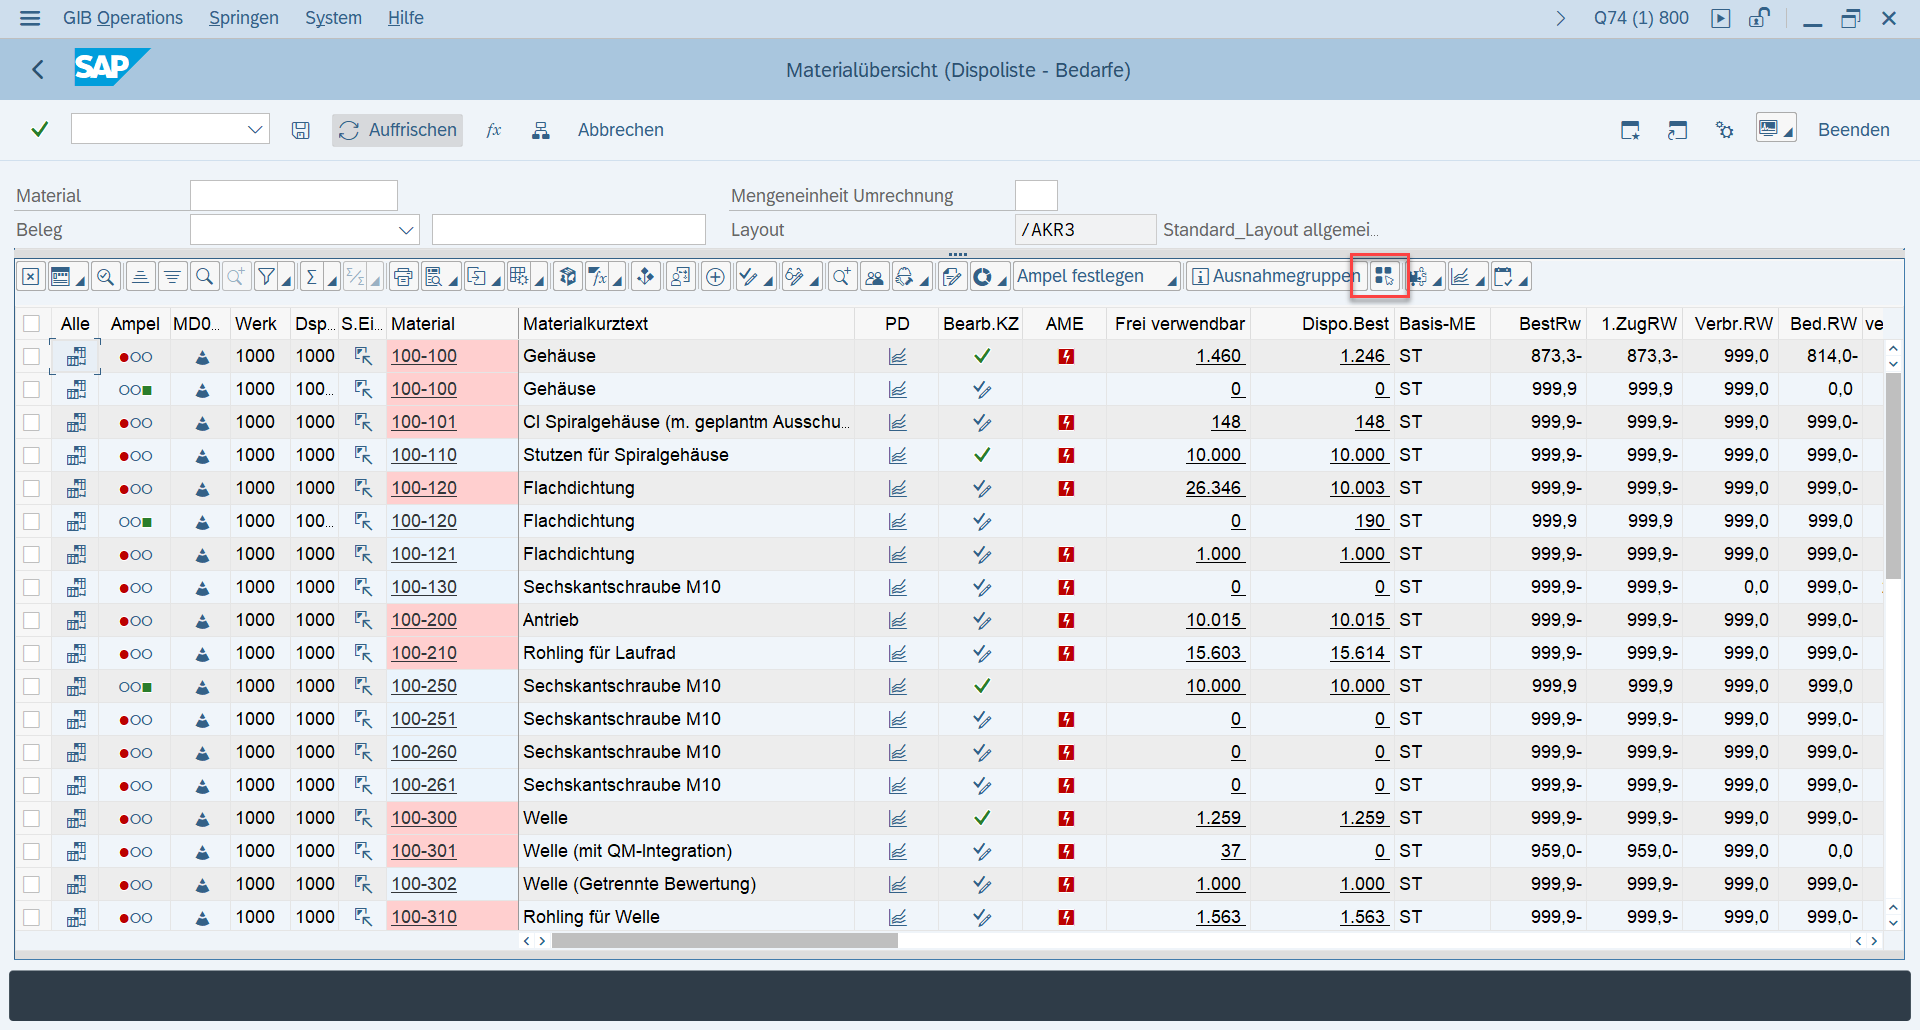Click the save diskette icon near Auffrischen
The width and height of the screenshot is (1920, 1030).
(x=300, y=130)
